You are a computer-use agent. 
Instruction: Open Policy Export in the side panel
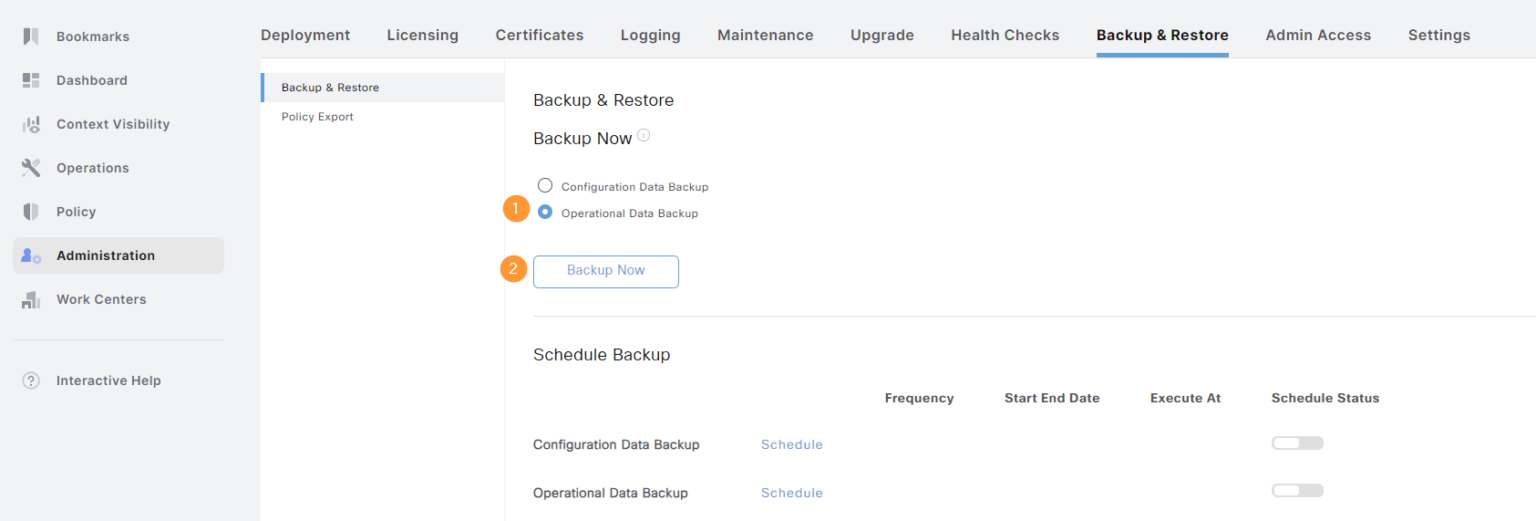[x=317, y=117]
